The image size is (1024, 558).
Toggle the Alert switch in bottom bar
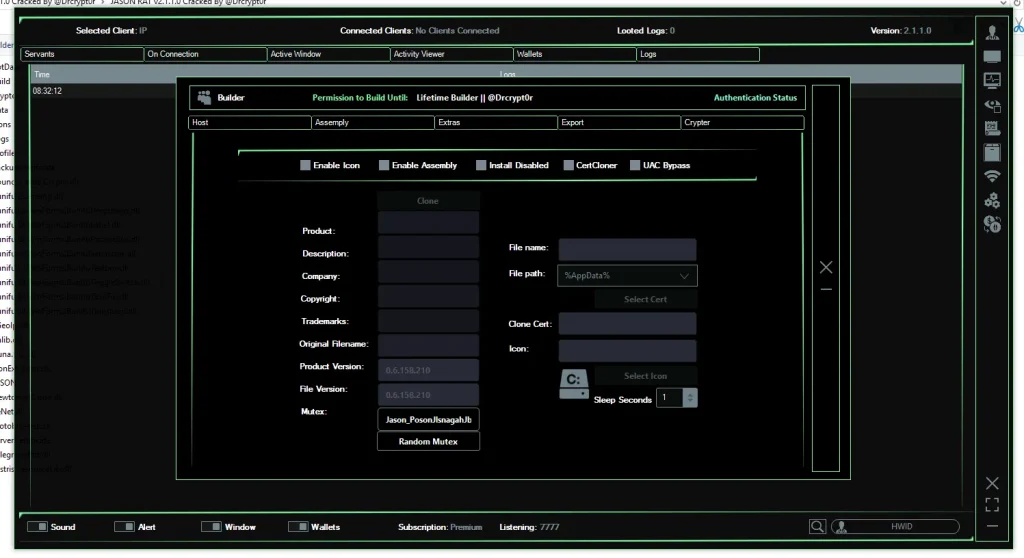(124, 527)
